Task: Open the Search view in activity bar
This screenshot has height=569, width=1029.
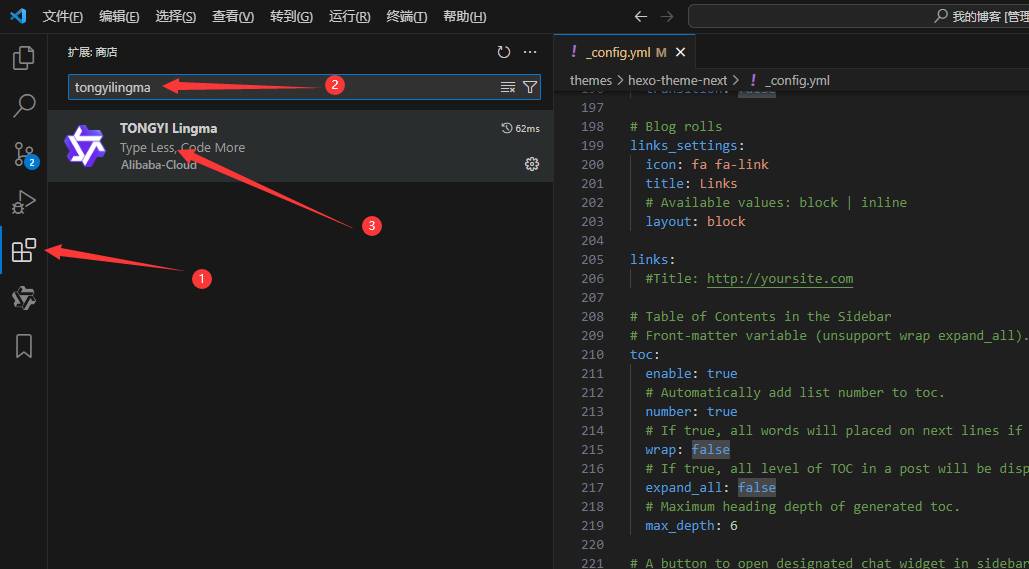Action: click(24, 105)
